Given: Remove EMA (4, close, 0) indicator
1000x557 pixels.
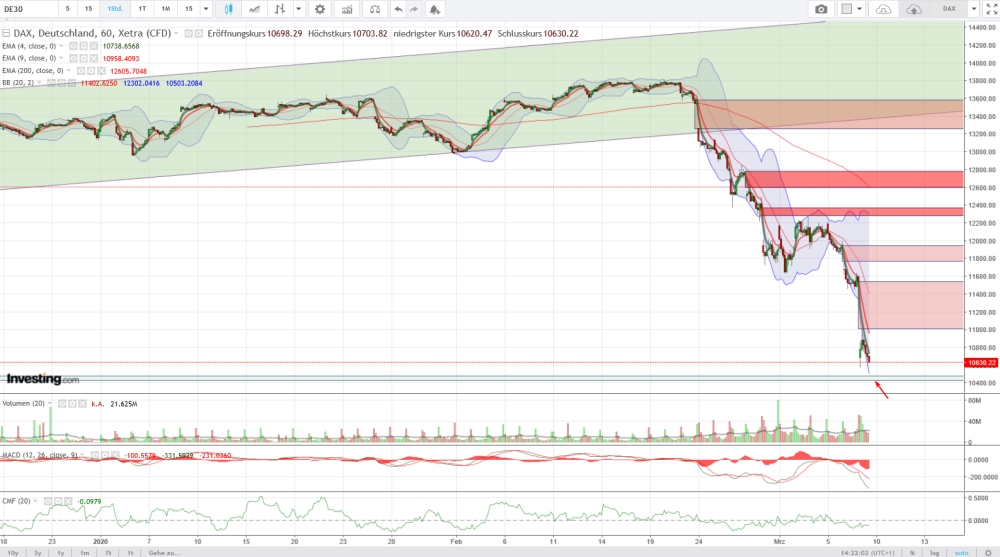Looking at the screenshot, I should tap(94, 46).
